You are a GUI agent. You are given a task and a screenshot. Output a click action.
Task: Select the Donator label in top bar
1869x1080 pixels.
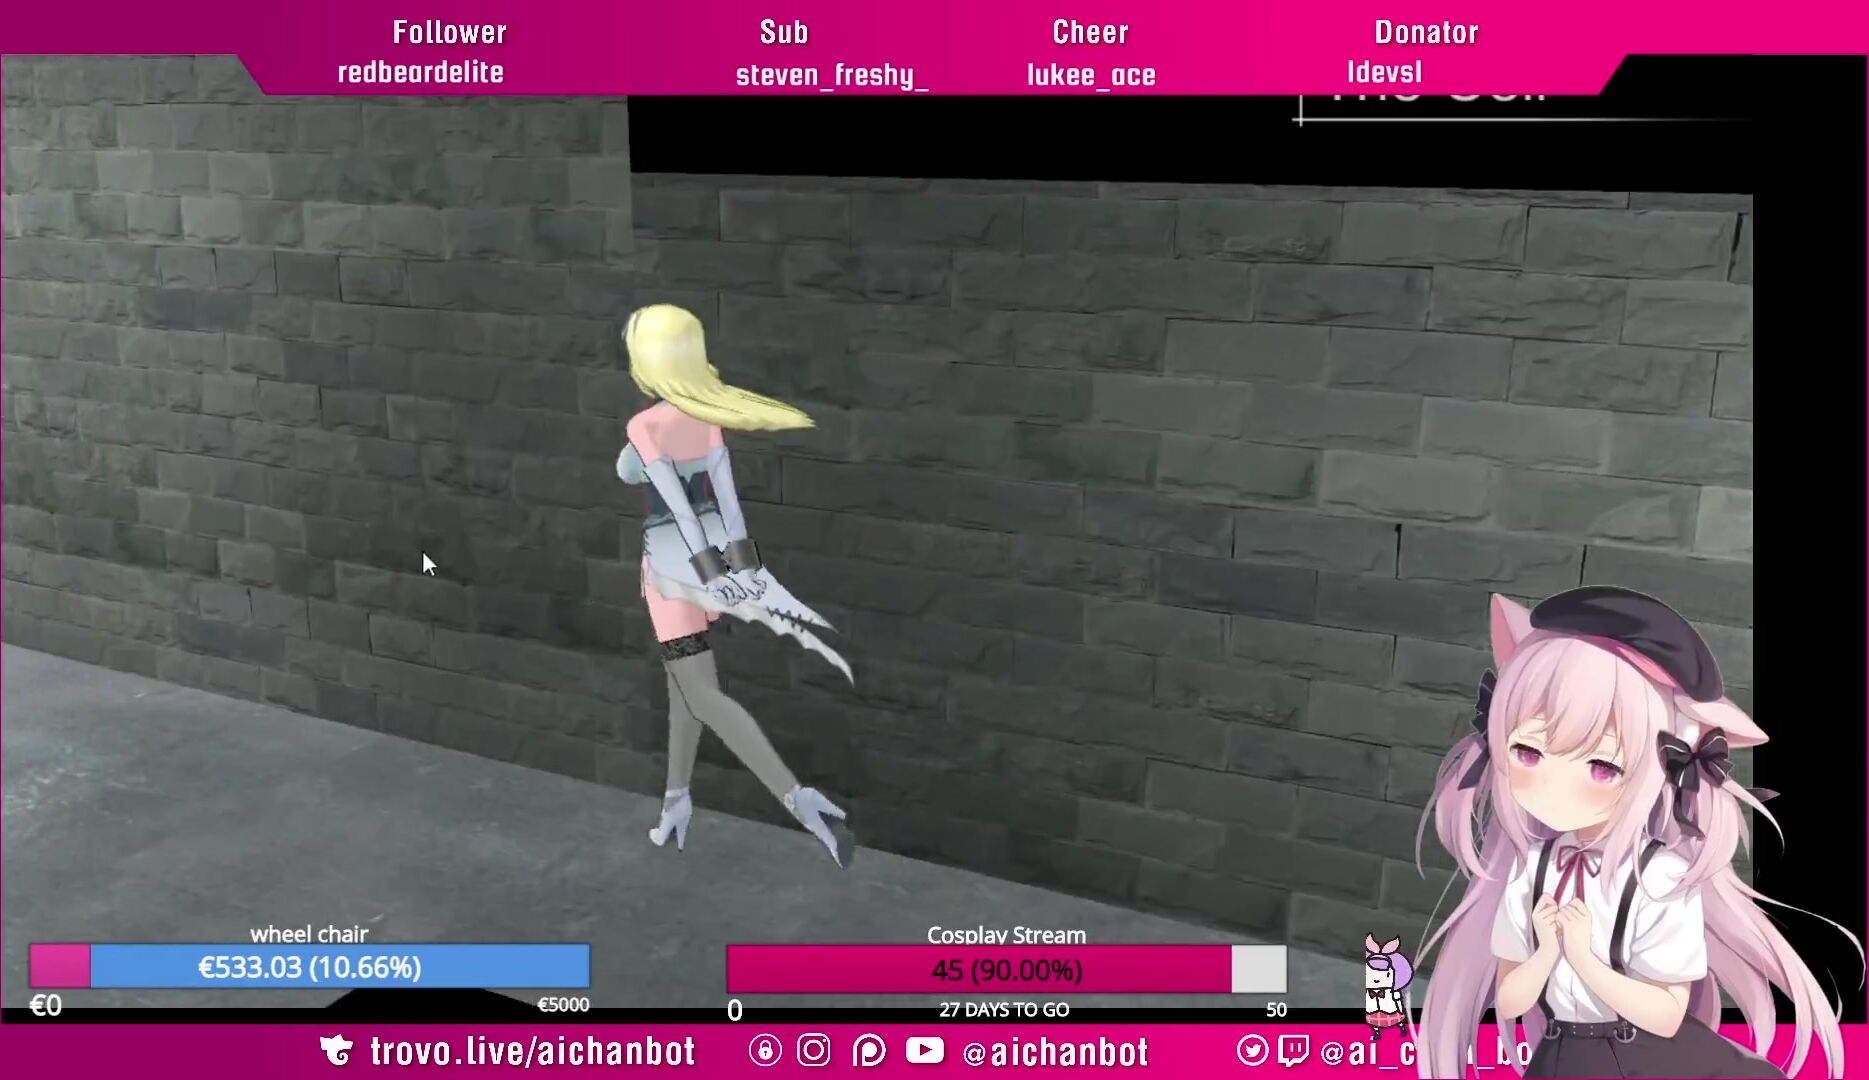tap(1426, 32)
